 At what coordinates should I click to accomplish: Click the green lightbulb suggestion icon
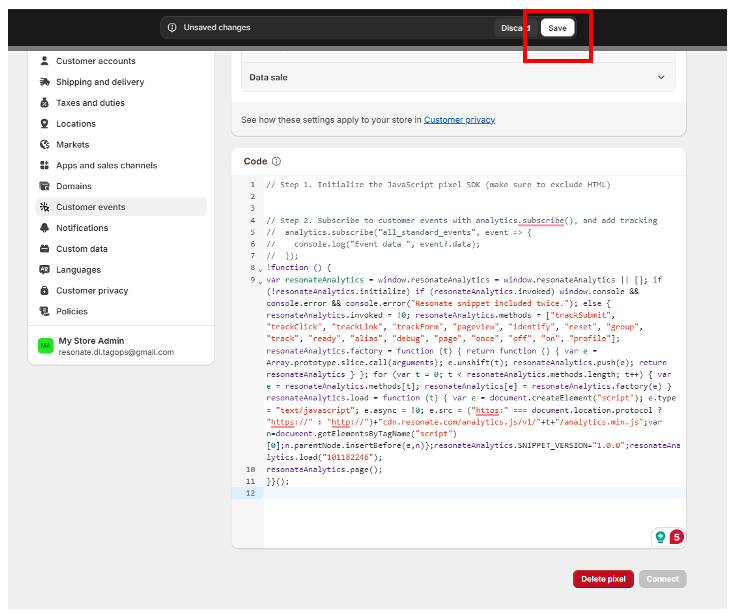[x=660, y=537]
